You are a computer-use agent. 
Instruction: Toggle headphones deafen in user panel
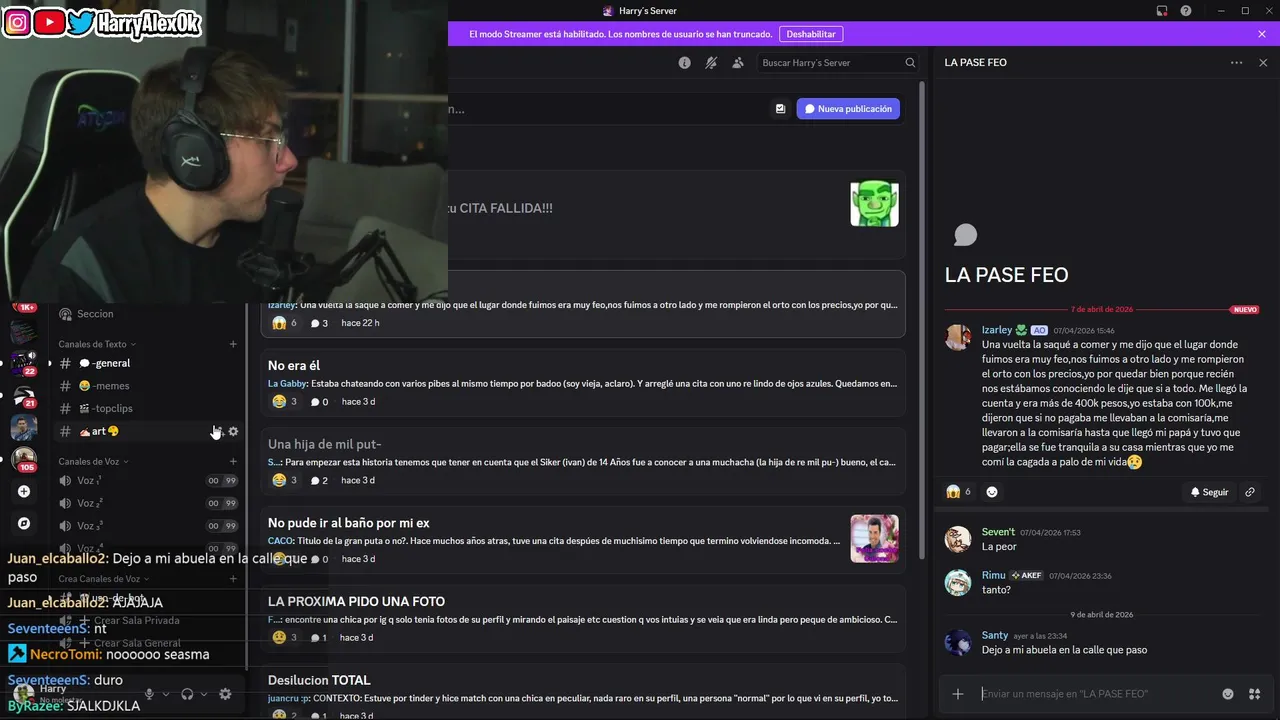pos(187,694)
